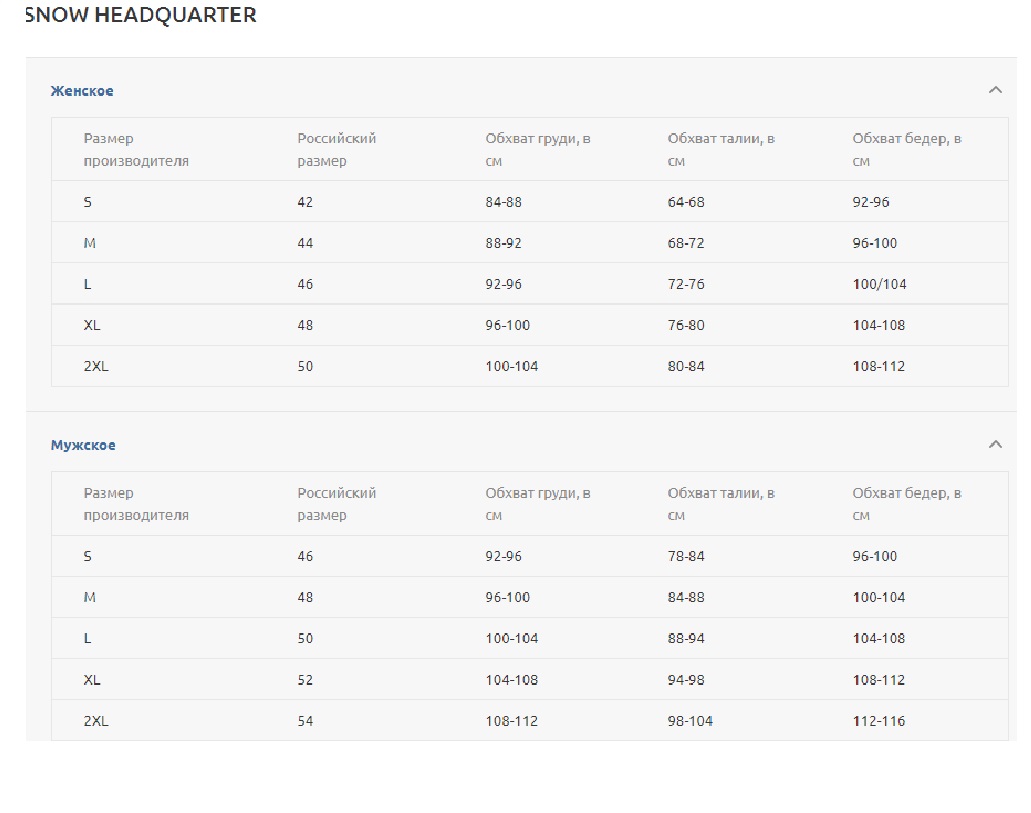Screen dimensions: 1031x813
Task: Collapse the Женское section chevron
Action: coord(994,90)
